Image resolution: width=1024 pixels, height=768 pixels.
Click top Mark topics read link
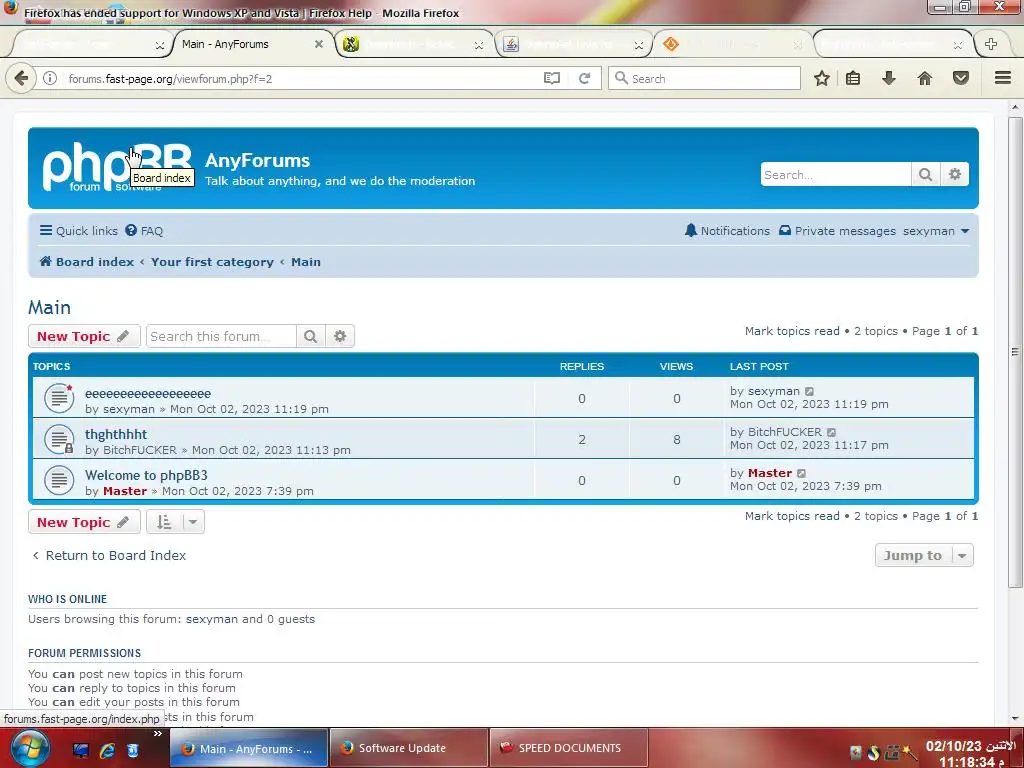coord(792,331)
